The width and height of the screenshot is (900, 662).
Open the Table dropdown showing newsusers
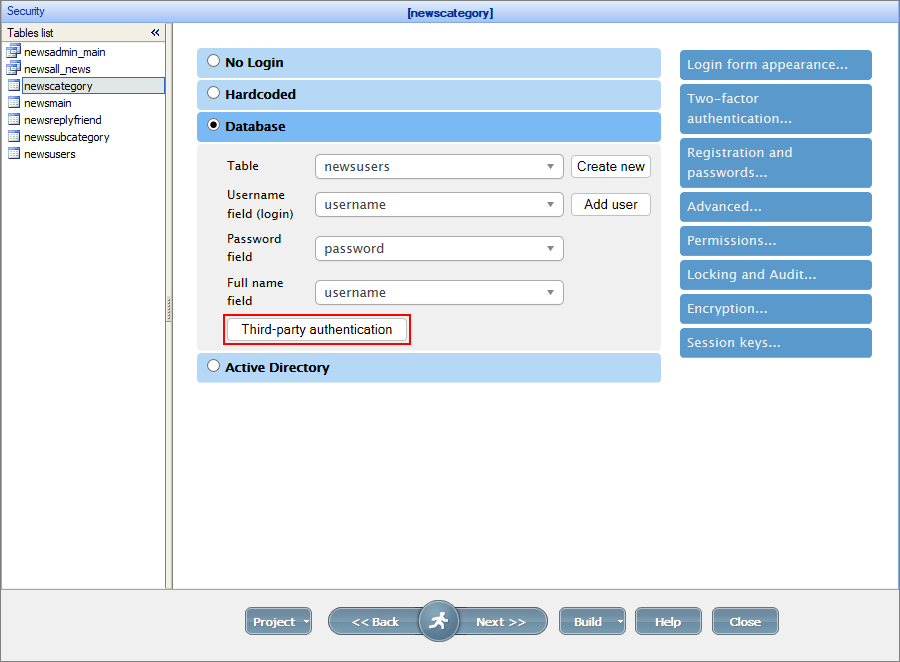tap(438, 166)
